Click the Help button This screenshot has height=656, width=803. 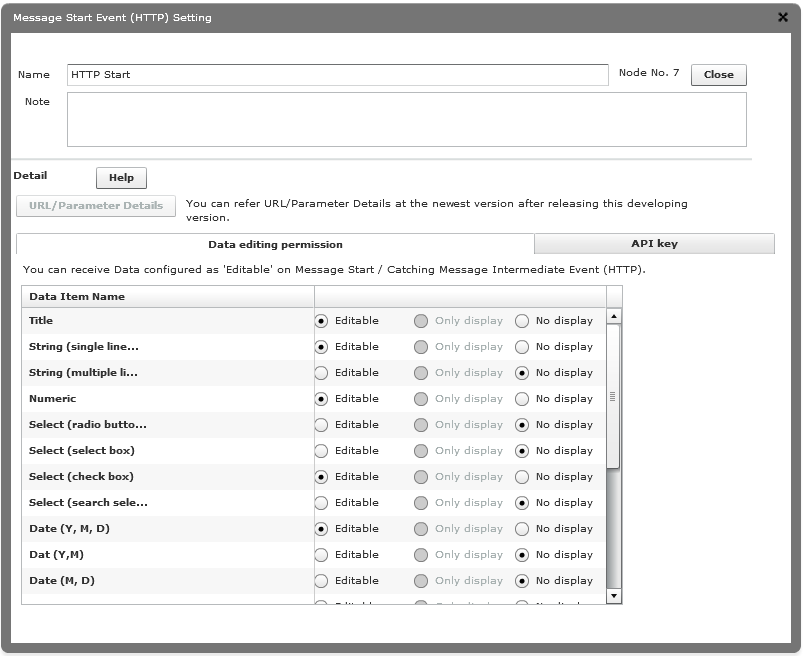click(120, 178)
